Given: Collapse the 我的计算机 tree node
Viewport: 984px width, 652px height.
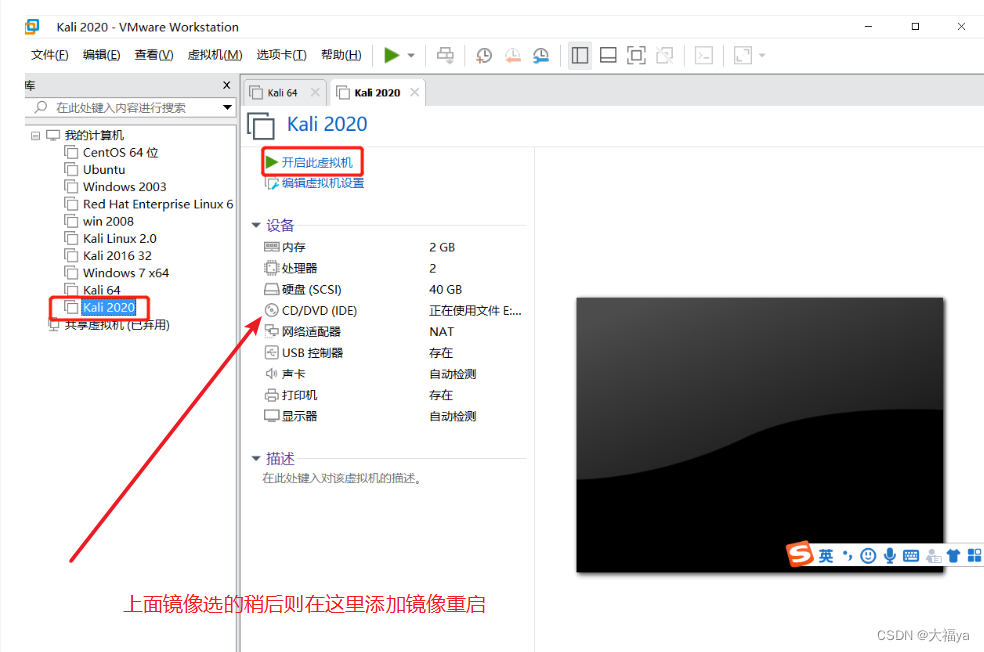Looking at the screenshot, I should click(x=35, y=136).
